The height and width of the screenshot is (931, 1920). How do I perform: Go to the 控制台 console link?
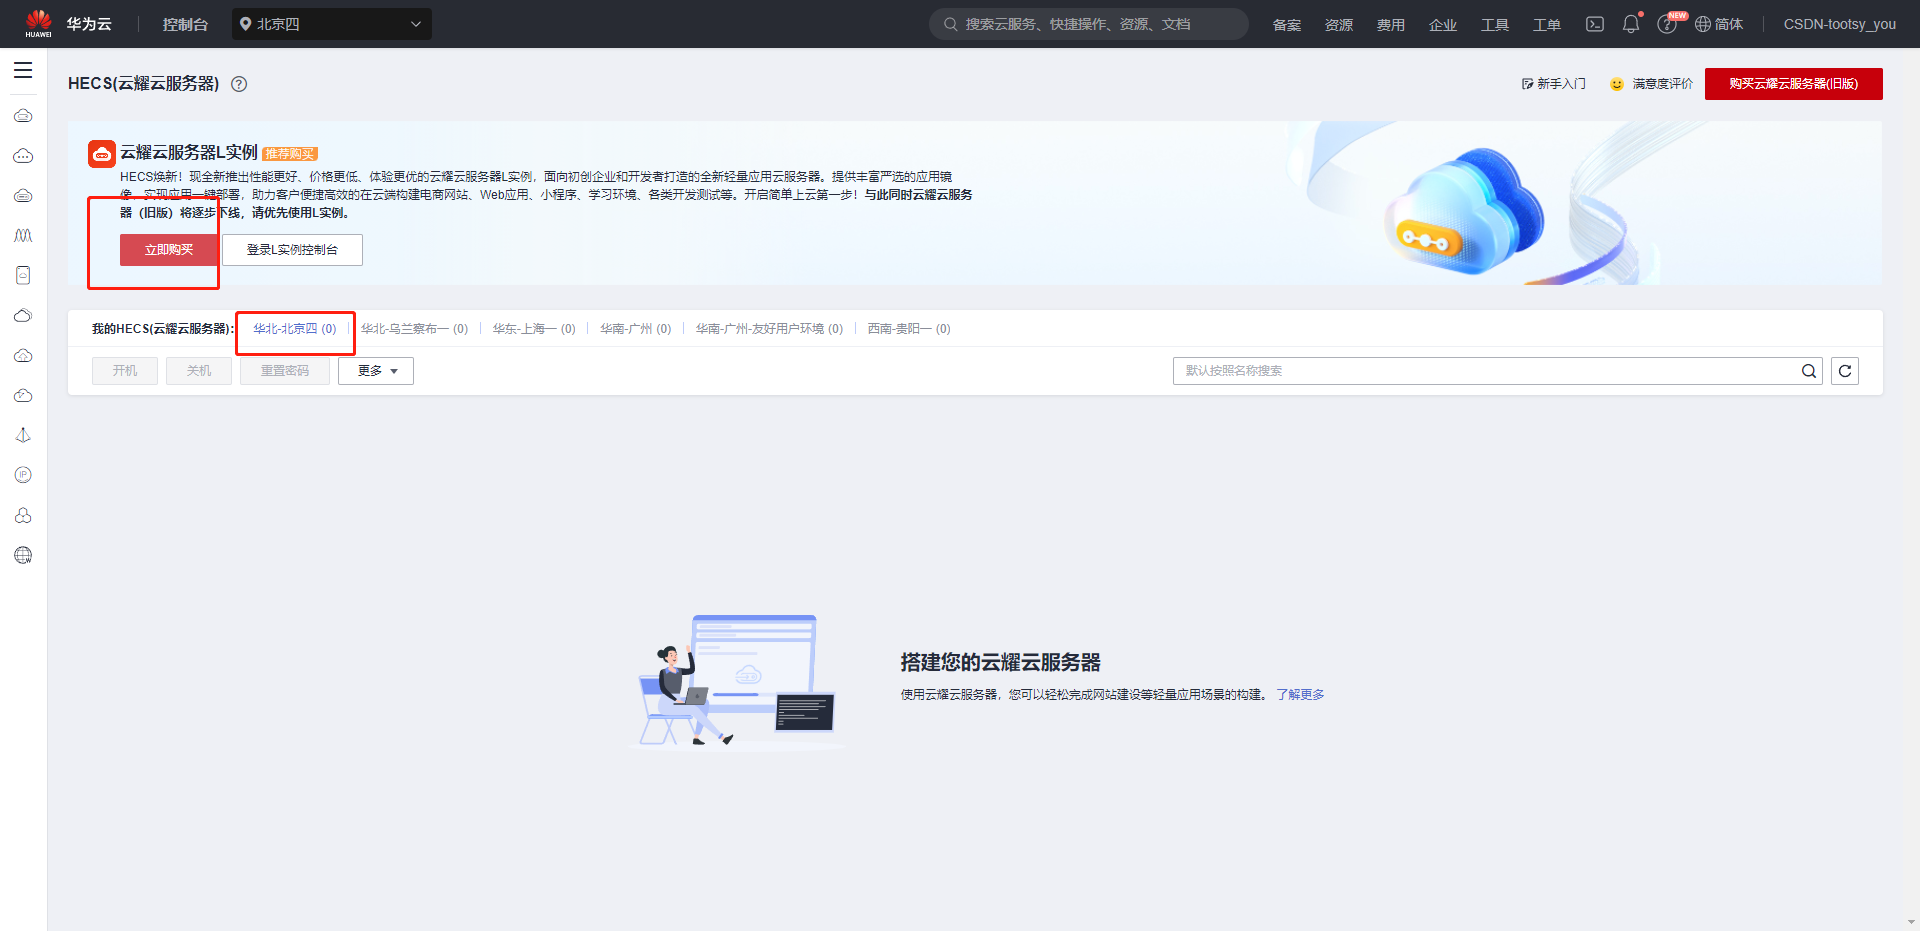[185, 24]
